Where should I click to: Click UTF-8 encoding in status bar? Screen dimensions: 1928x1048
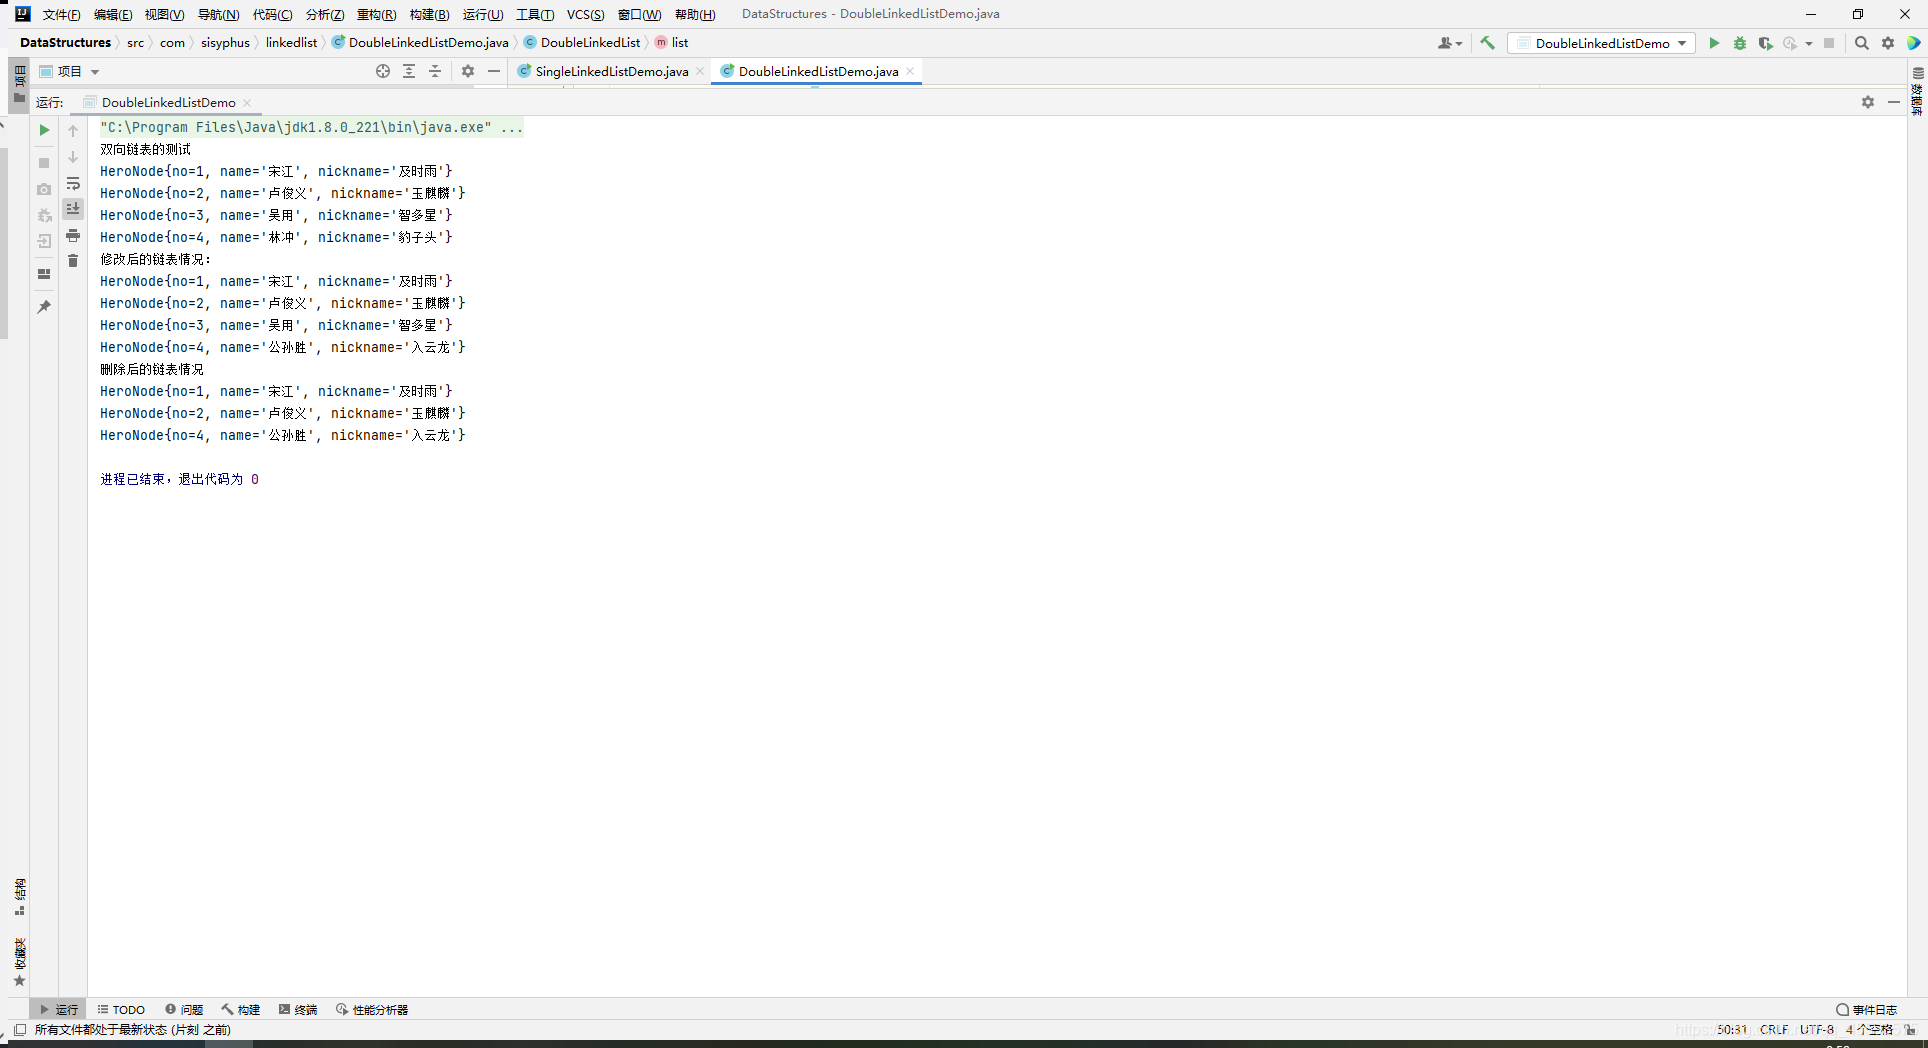click(x=1817, y=1030)
